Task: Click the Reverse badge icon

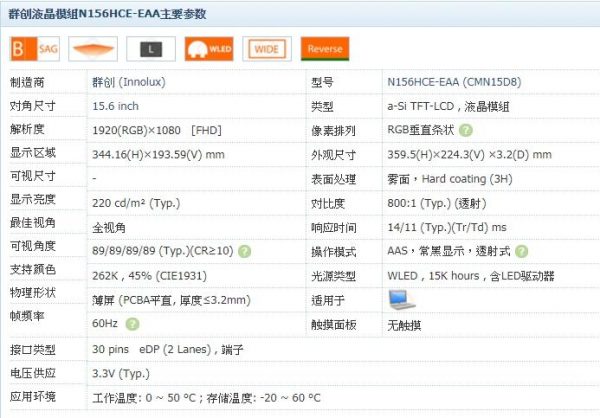Action: 325,49
